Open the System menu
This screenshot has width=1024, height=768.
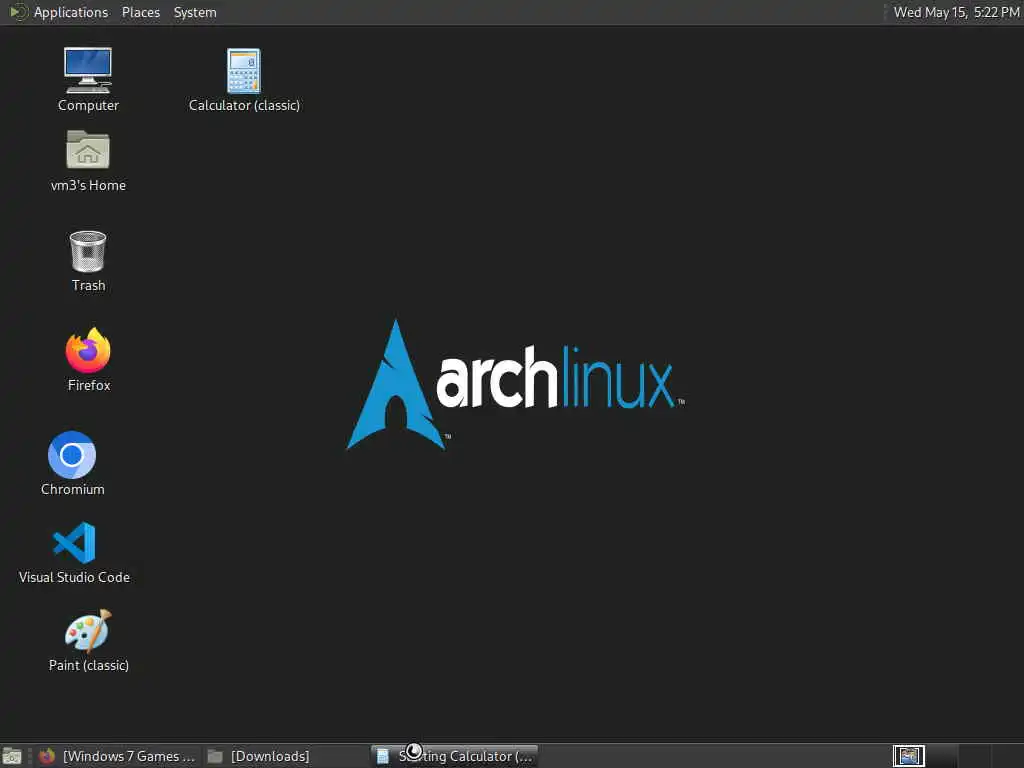(x=195, y=12)
